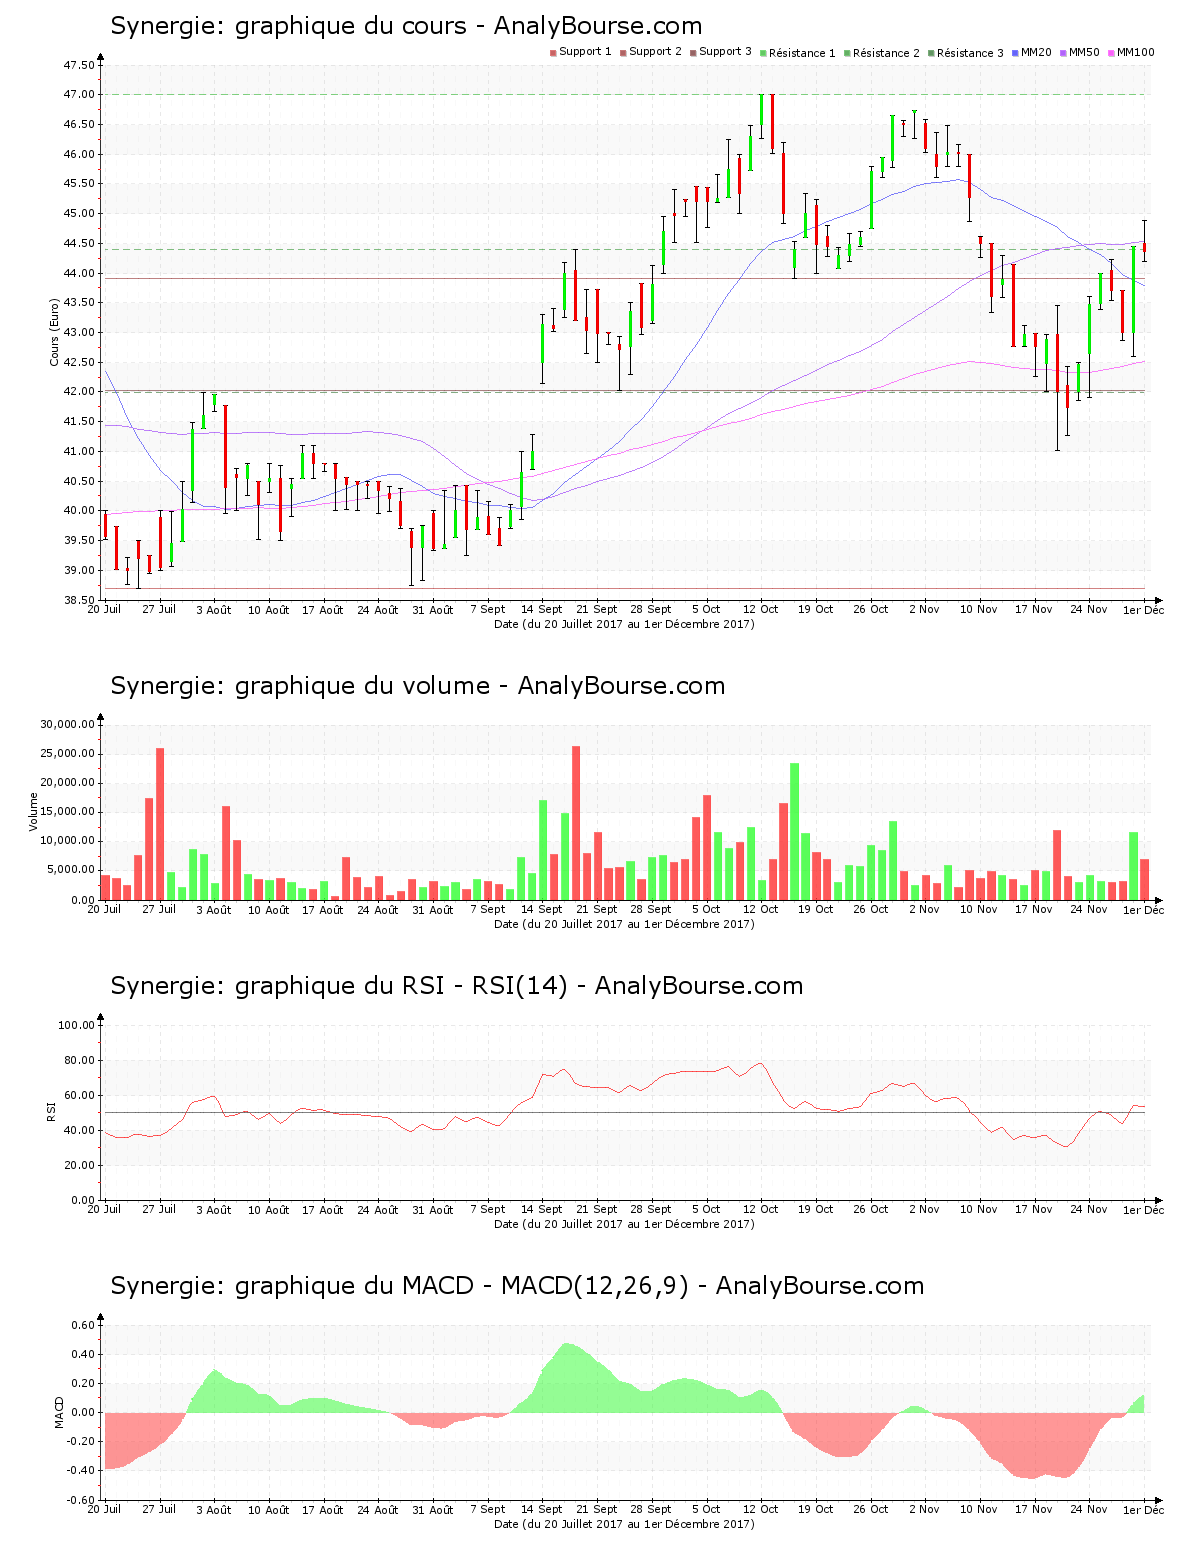Viewport: 1200px width, 1550px height.
Task: Click the 10,000.00 volume axis value
Action: pyautogui.click(x=68, y=841)
